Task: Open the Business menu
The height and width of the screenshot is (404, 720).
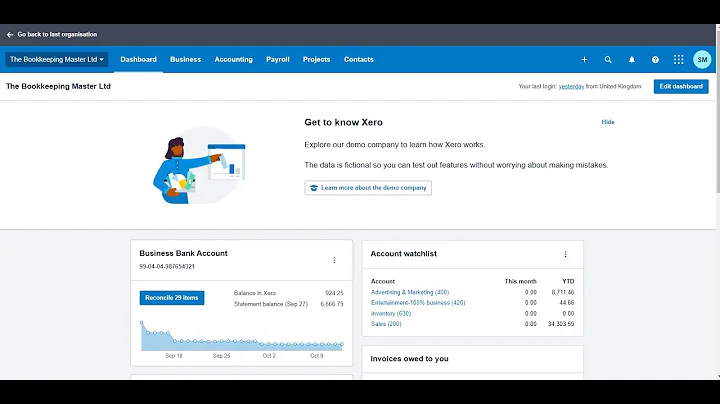Action: [x=186, y=60]
